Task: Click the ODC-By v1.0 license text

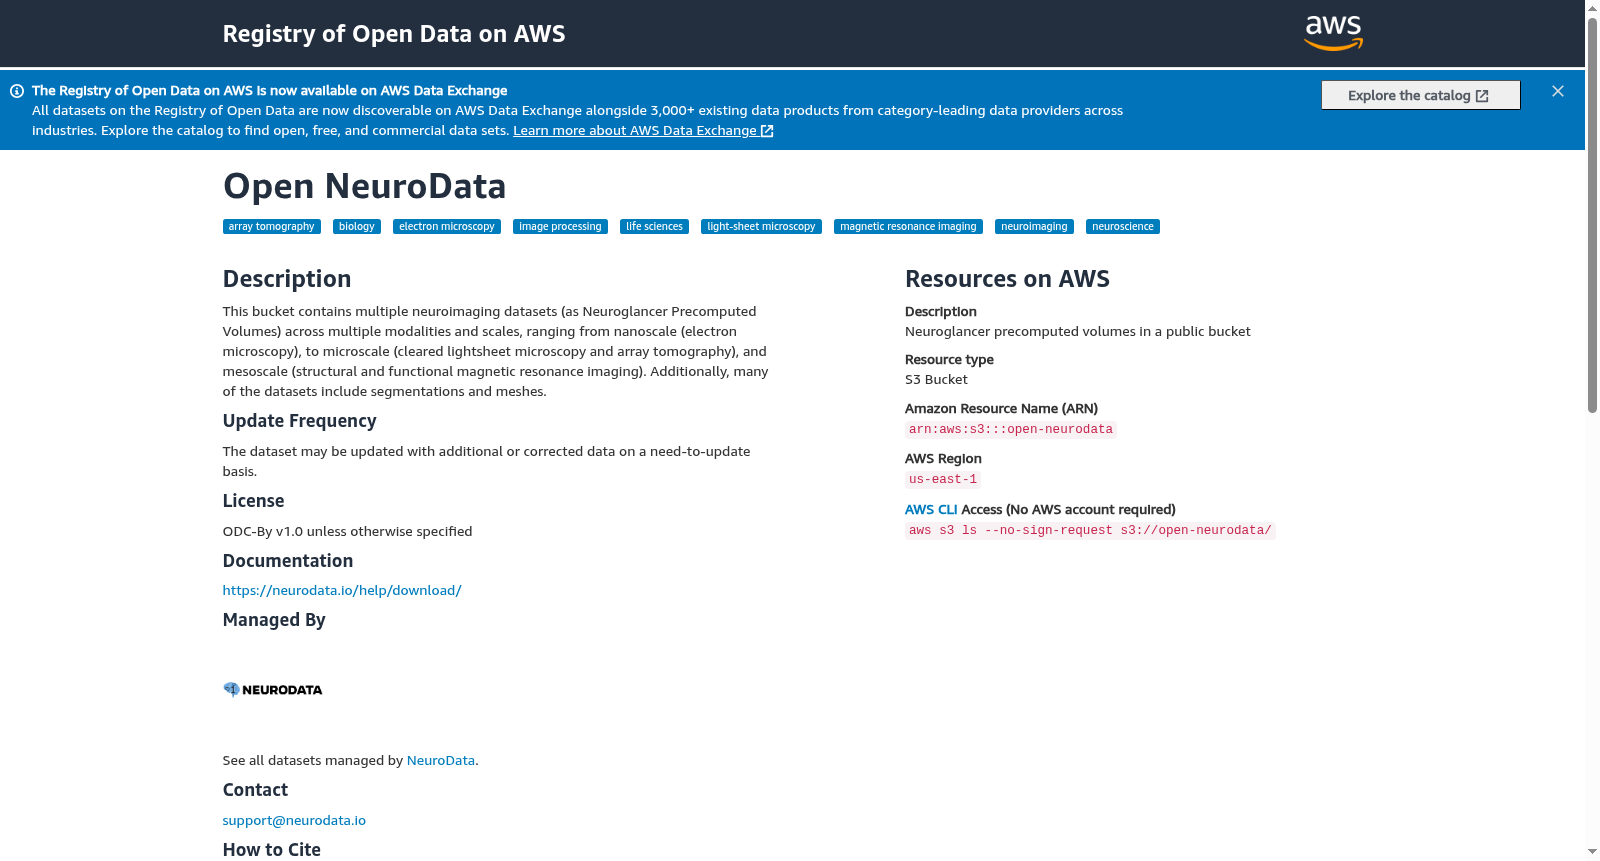Action: coord(347,531)
